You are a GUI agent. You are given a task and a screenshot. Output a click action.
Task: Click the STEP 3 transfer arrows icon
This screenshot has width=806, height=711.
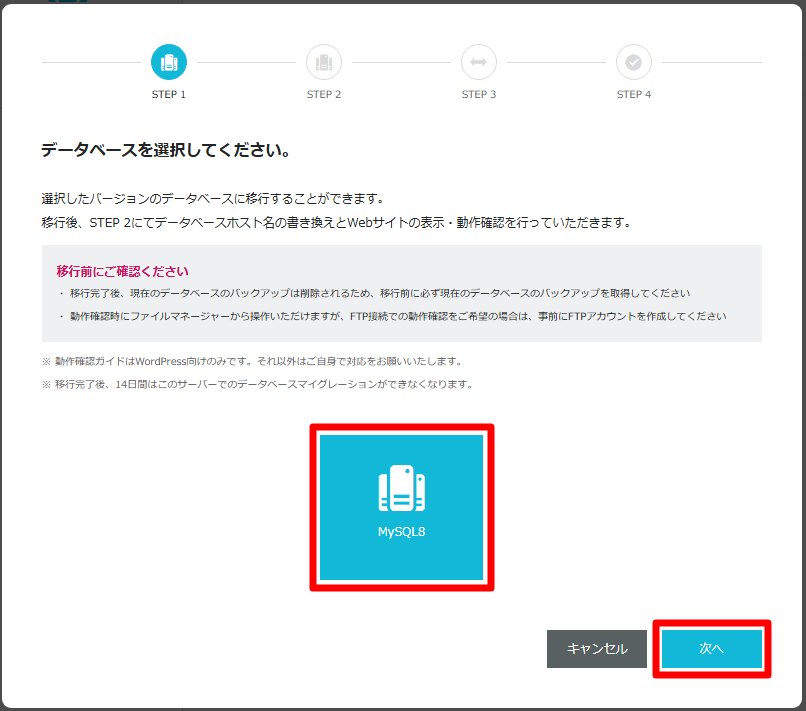coord(478,61)
